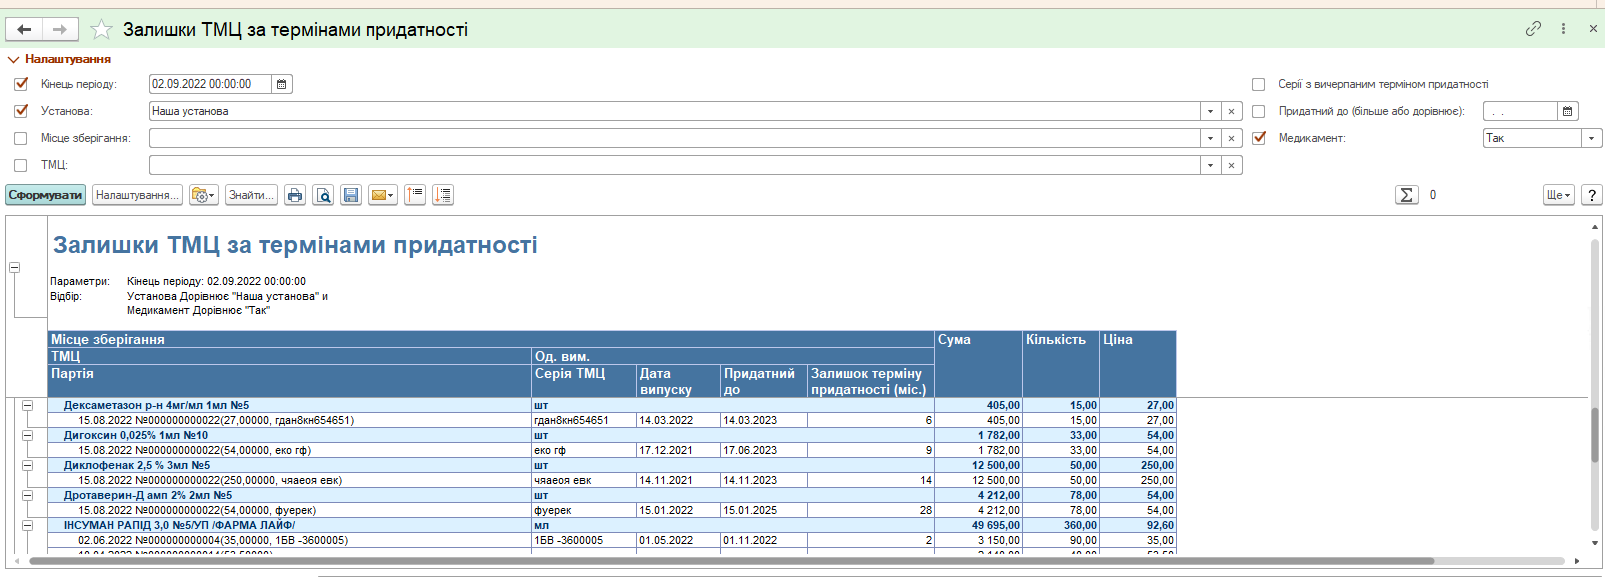Image resolution: width=1605 pixels, height=577 pixels.
Task: Enable Серії з вичерпаним терміном придатності
Action: (1259, 84)
